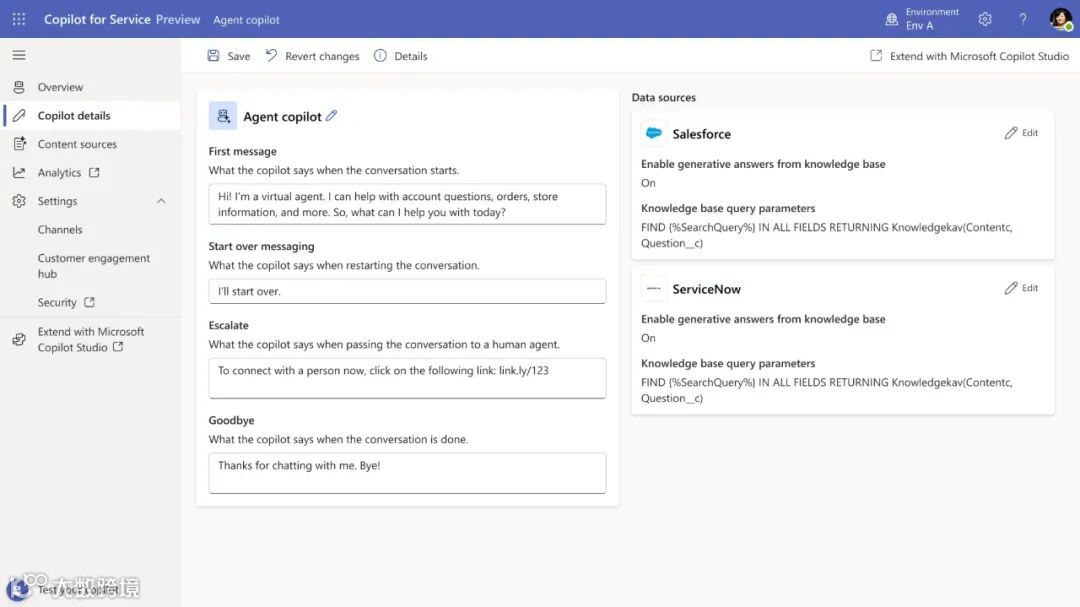Collapse the Settings section chevron
This screenshot has width=1080, height=607.
(161, 201)
